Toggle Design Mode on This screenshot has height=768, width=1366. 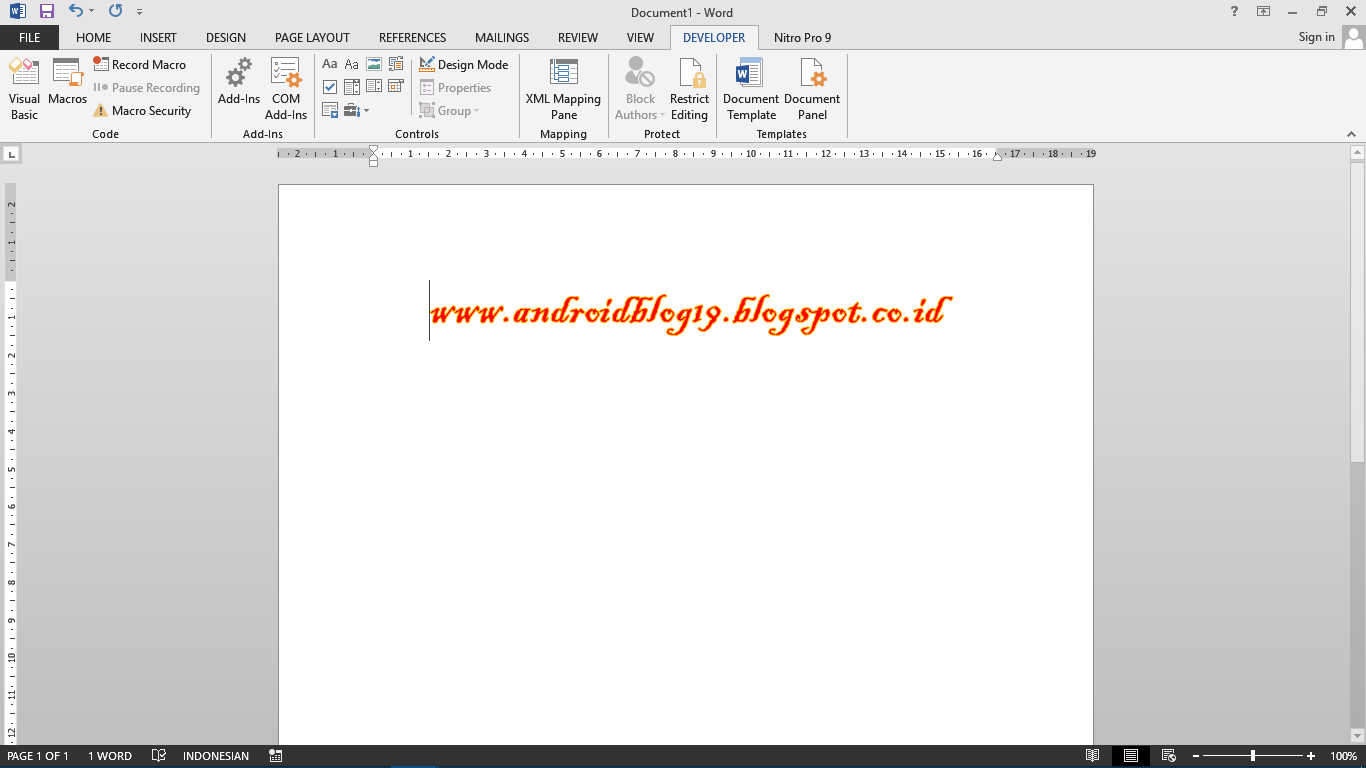pos(463,64)
